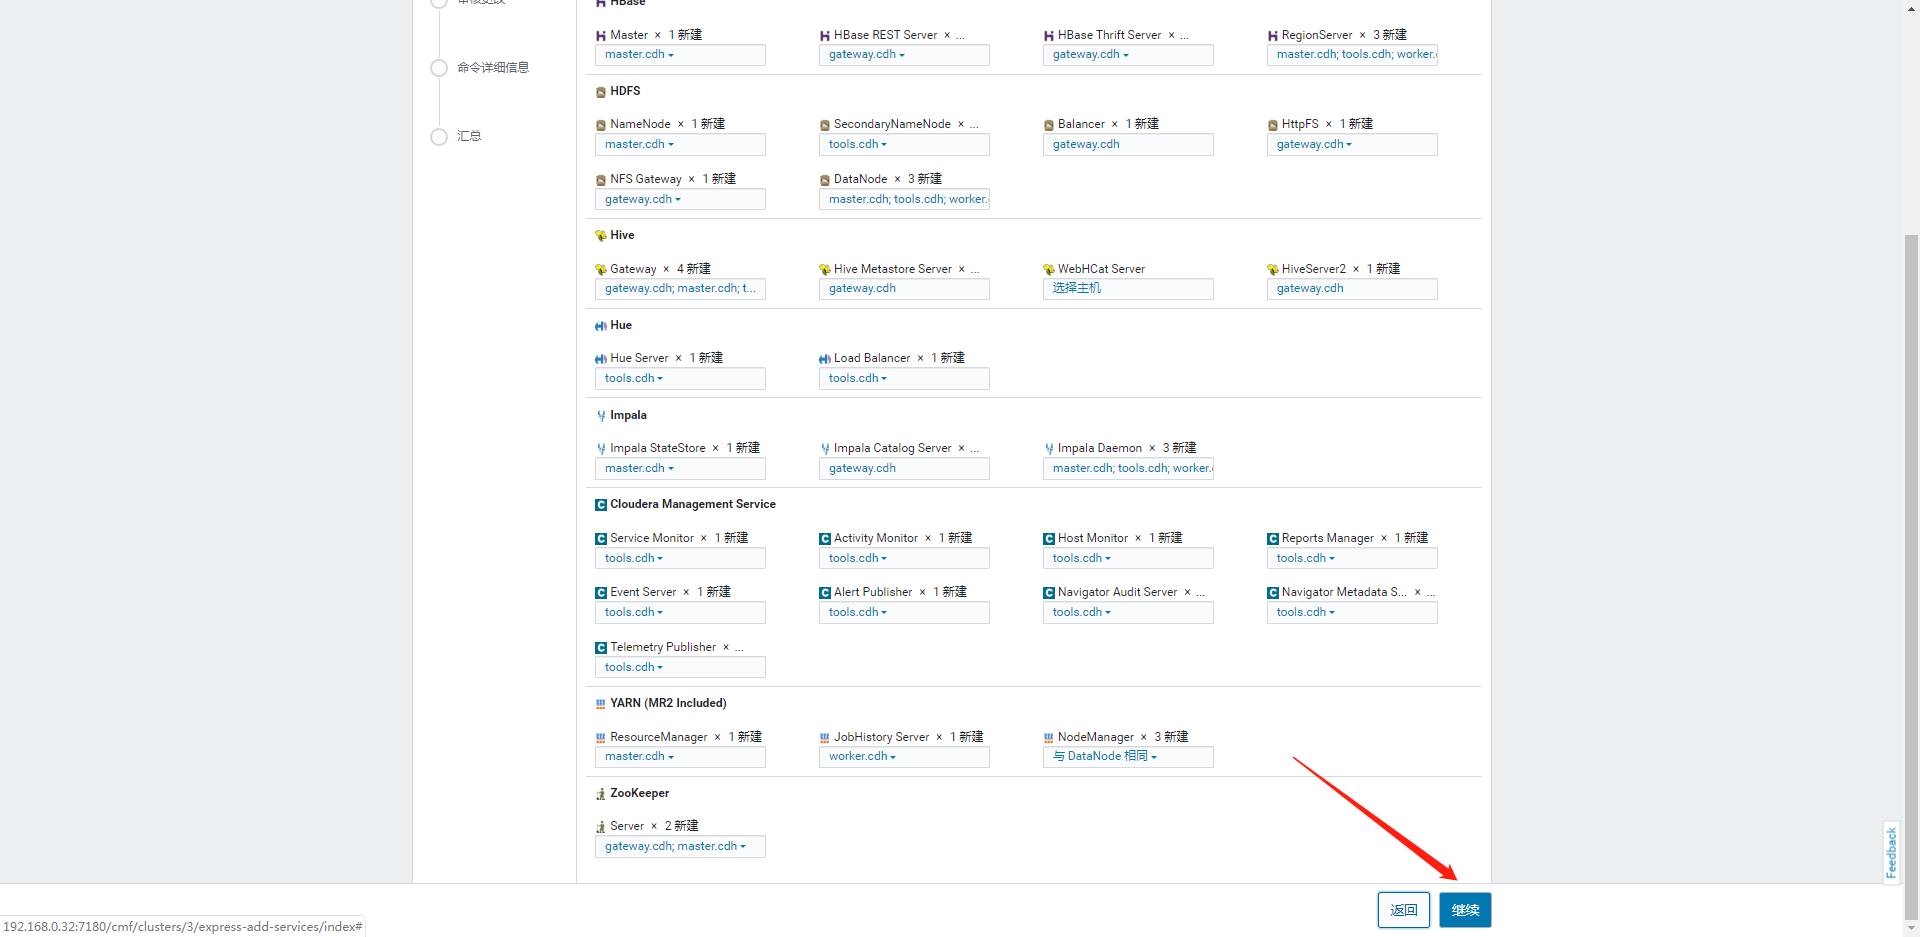Click the NFS Gateway role icon
The height and width of the screenshot is (937, 1920).
pos(601,180)
